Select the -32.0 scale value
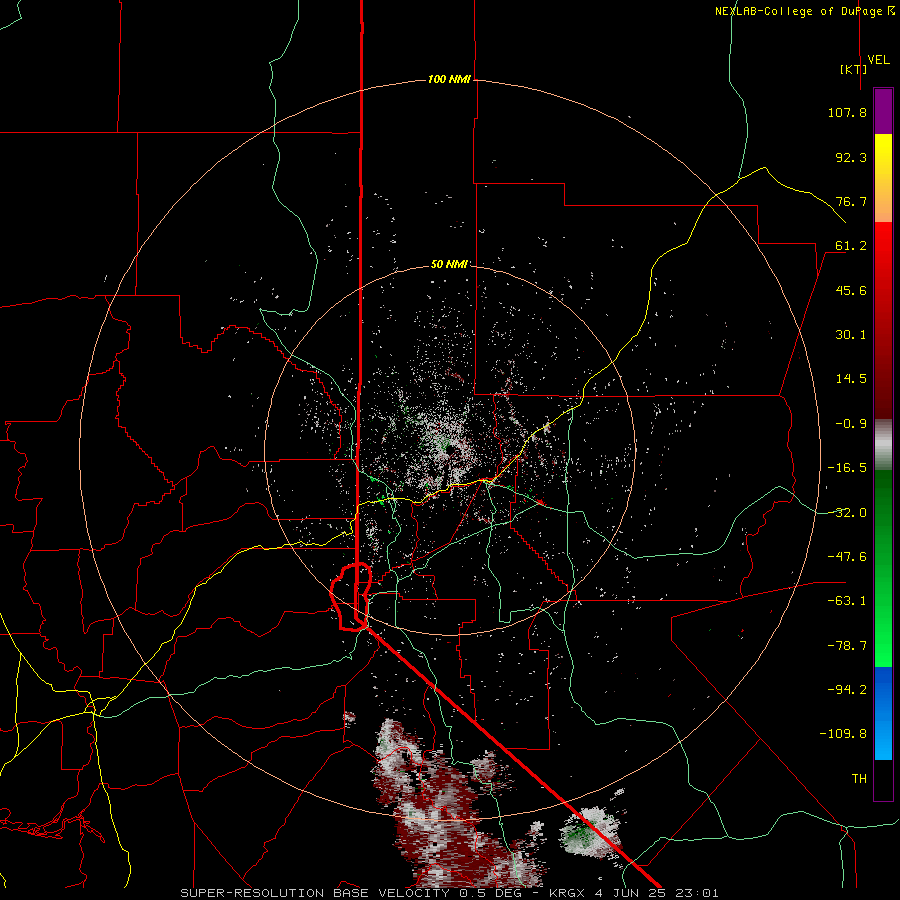The height and width of the screenshot is (900, 900). (x=847, y=513)
